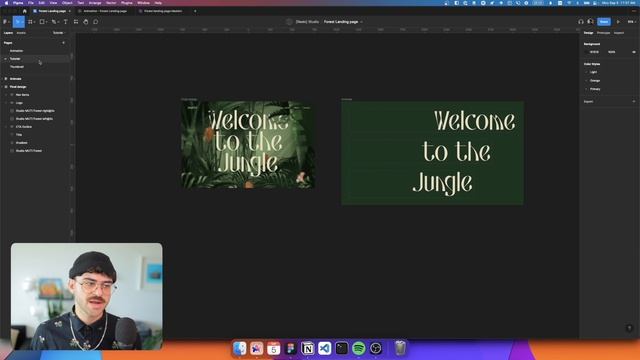This screenshot has height=360, width=640.
Task: Select the Comment tool
Action: point(96,22)
